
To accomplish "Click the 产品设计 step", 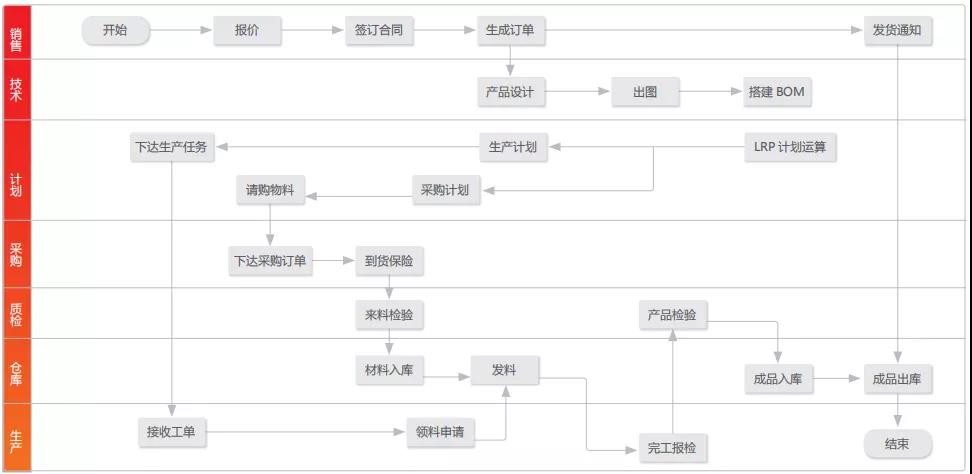I will pos(511,92).
